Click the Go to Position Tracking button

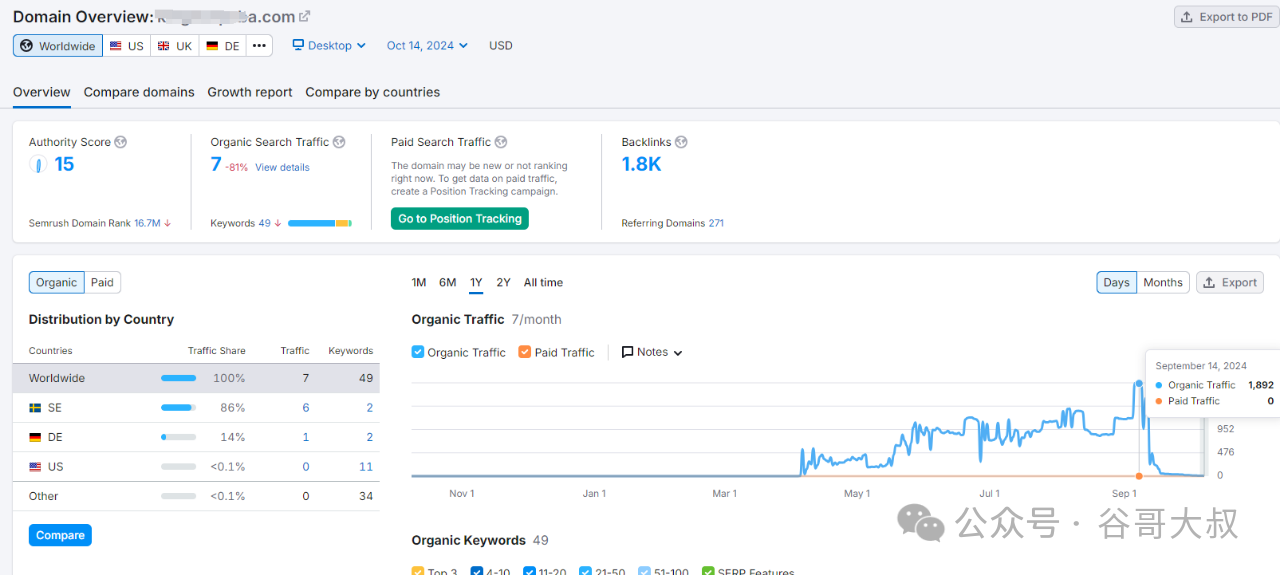point(460,219)
